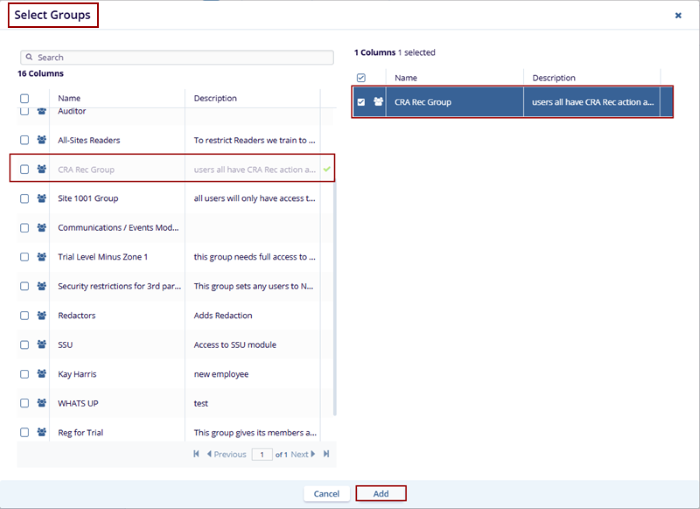Check the SSU group checkbox
The width and height of the screenshot is (700, 509).
pos(25,345)
